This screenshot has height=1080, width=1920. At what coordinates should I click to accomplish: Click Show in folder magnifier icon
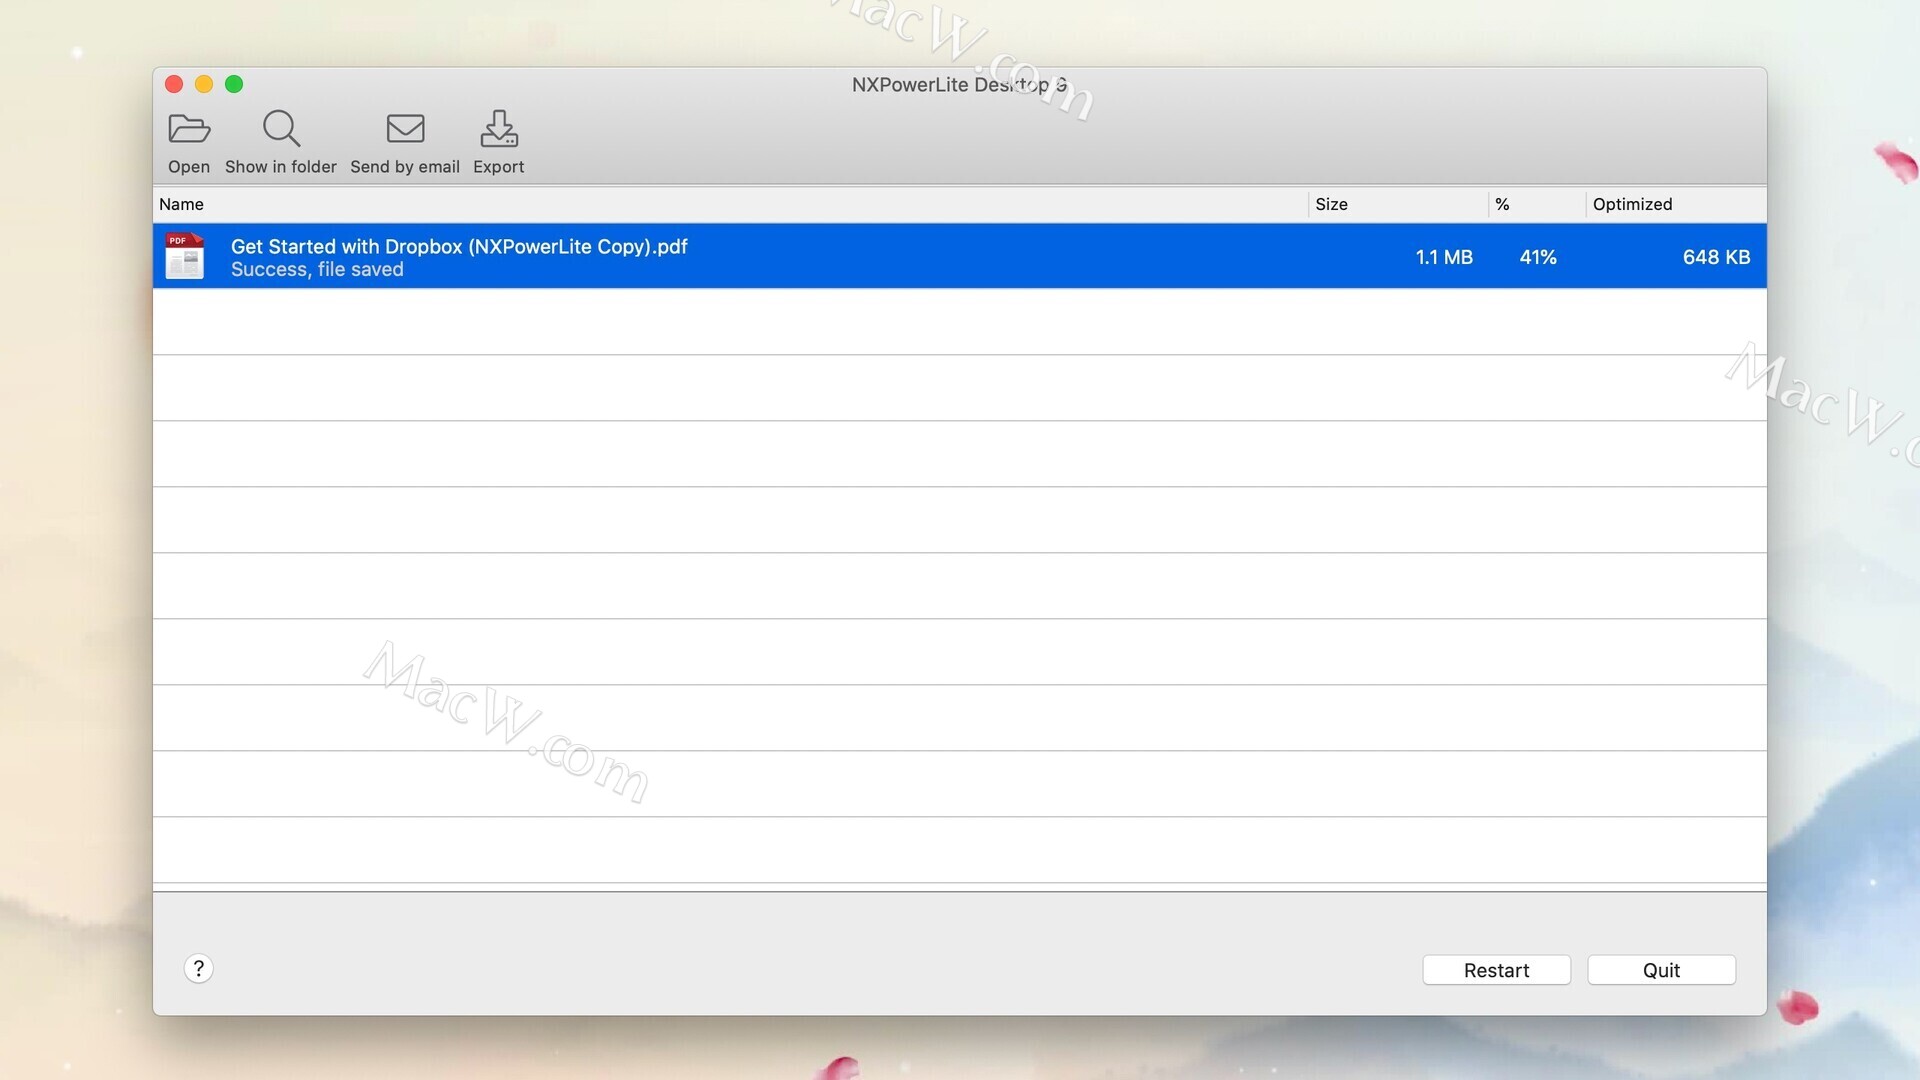[281, 129]
